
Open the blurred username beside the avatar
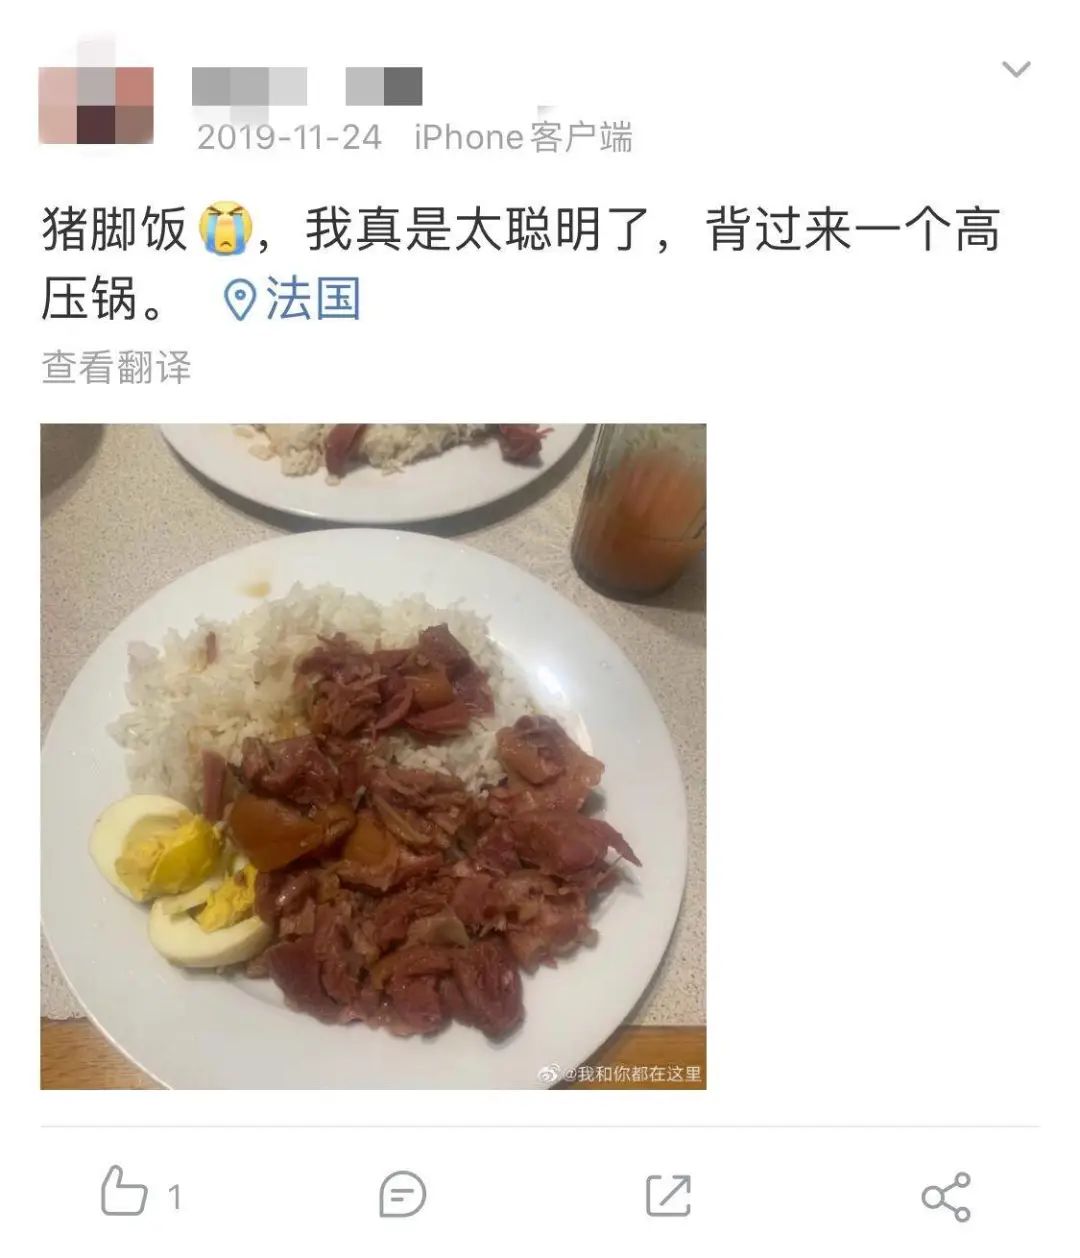[x=249, y=86]
